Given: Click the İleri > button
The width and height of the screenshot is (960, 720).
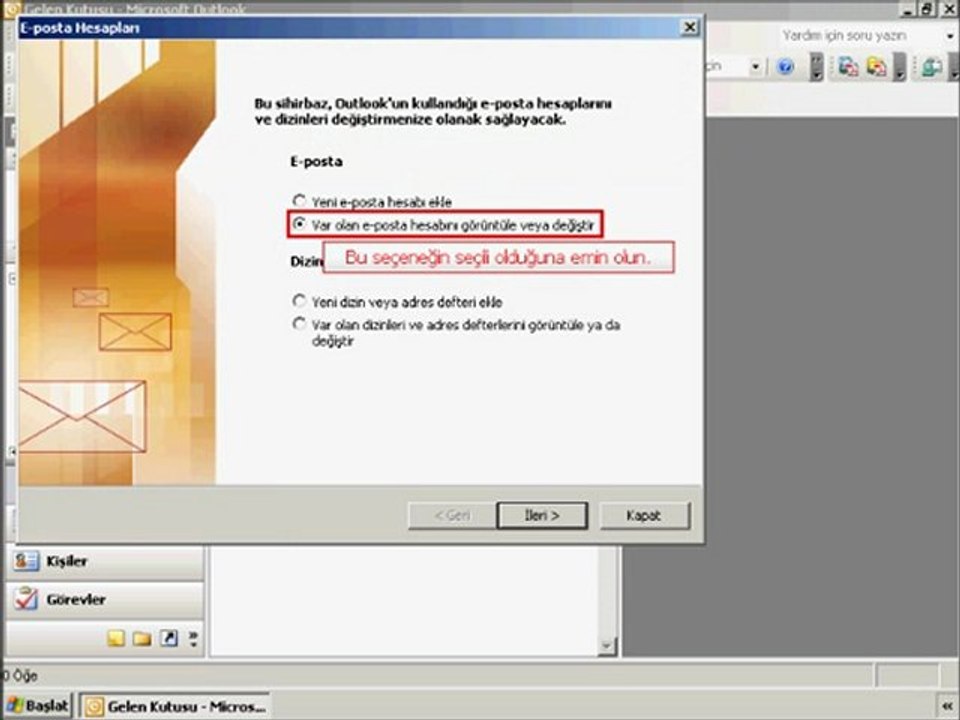Looking at the screenshot, I should coord(542,516).
